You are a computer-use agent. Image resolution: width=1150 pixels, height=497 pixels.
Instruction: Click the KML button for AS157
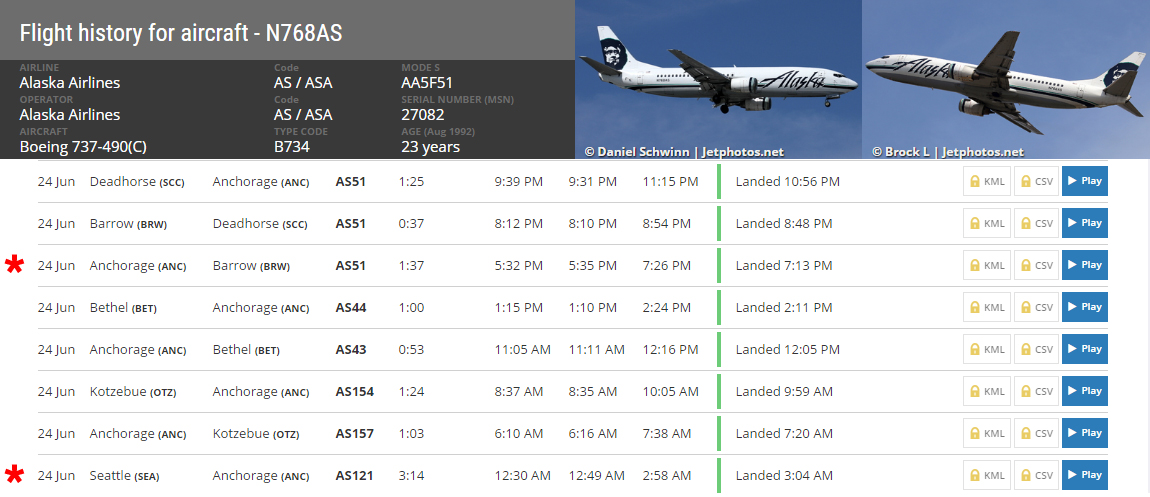coord(986,433)
